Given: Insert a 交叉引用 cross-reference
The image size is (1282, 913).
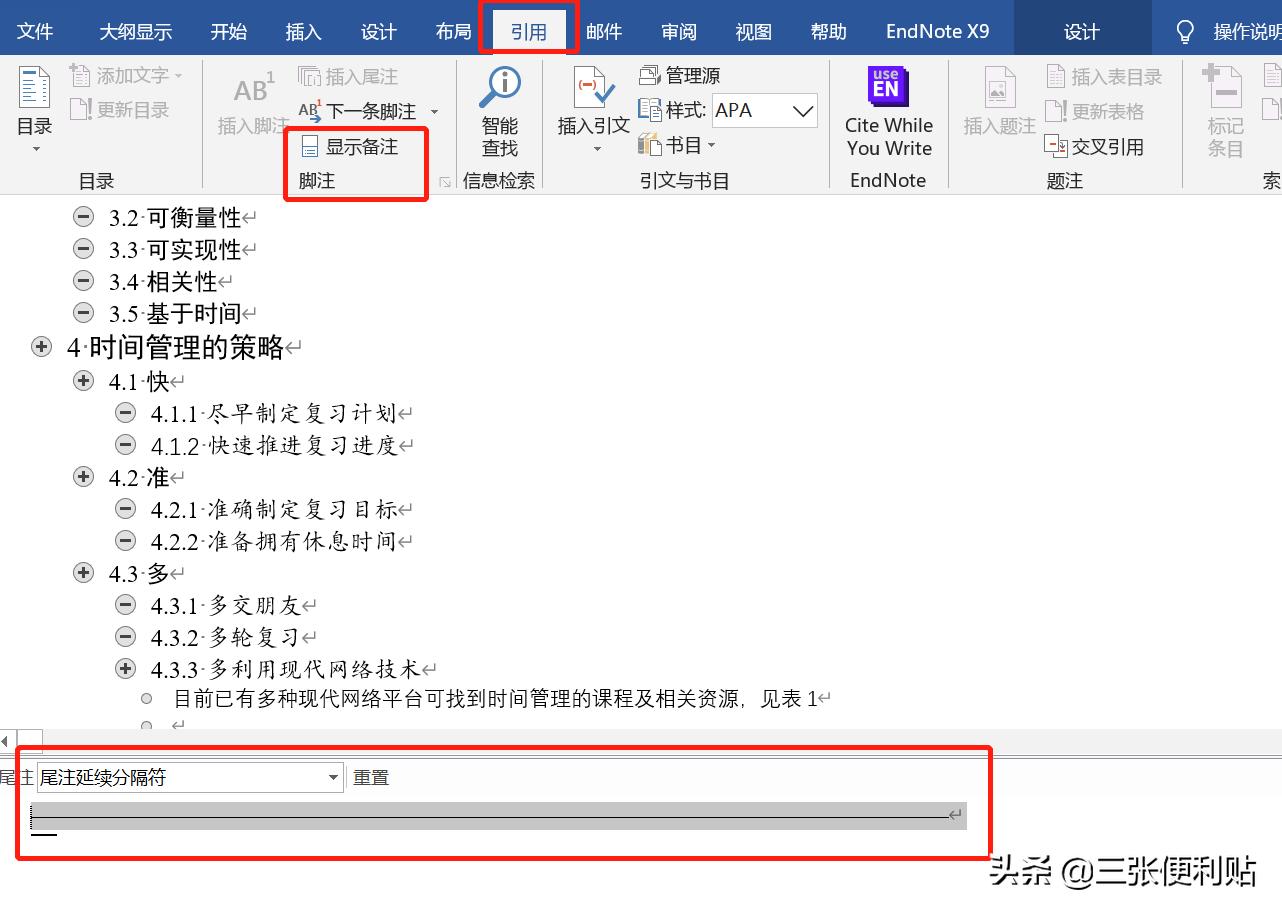Looking at the screenshot, I should point(1092,146).
